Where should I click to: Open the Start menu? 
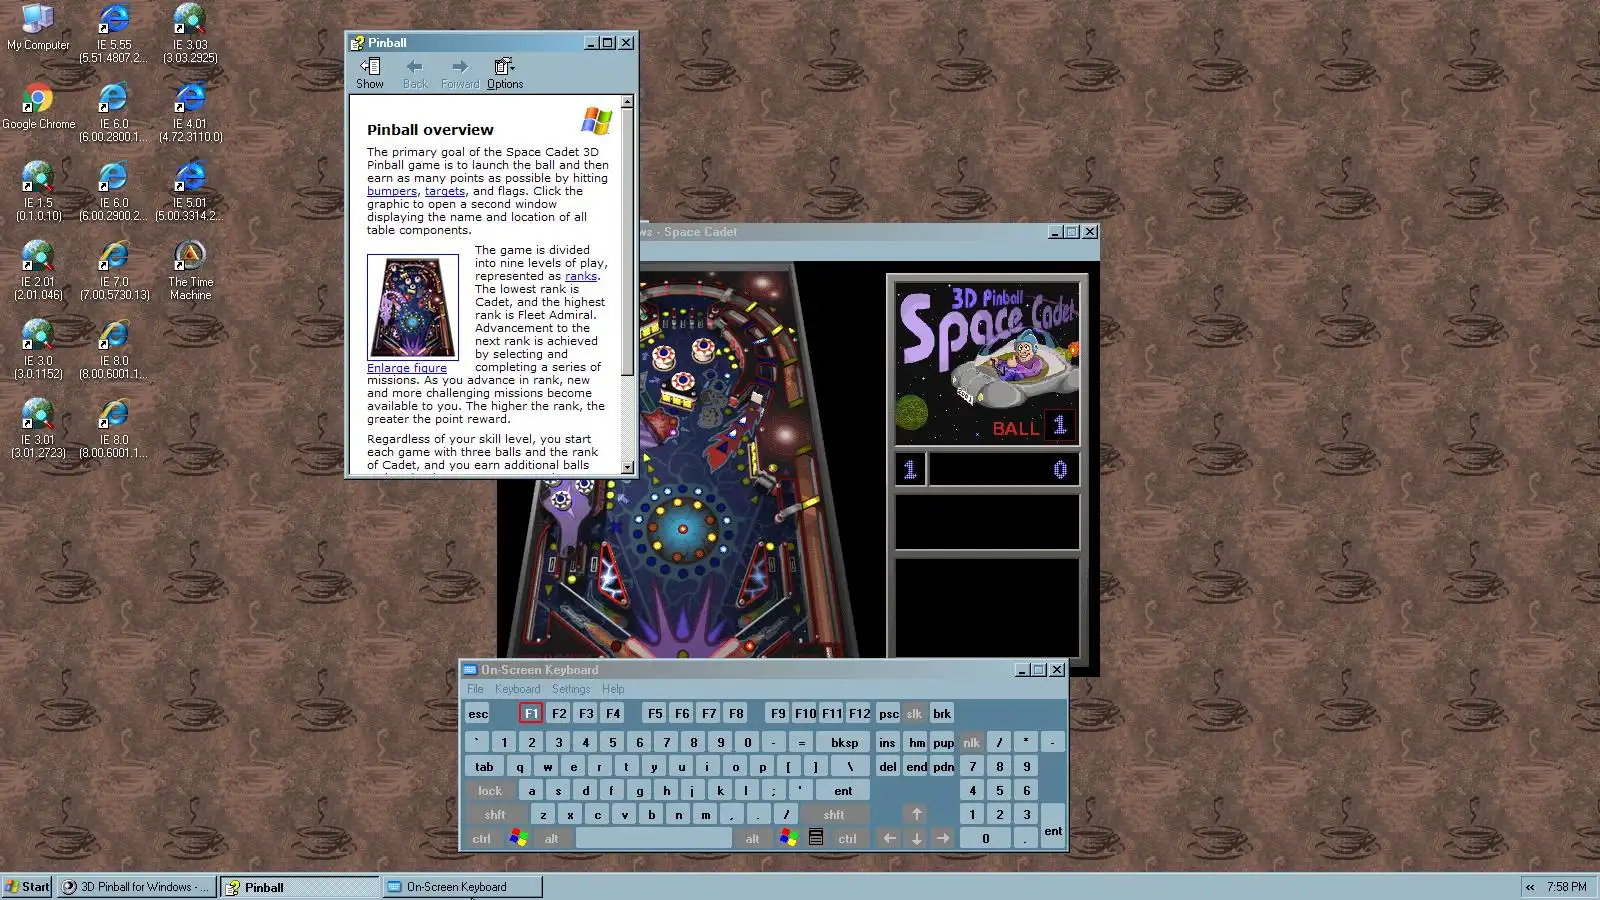click(x=27, y=887)
